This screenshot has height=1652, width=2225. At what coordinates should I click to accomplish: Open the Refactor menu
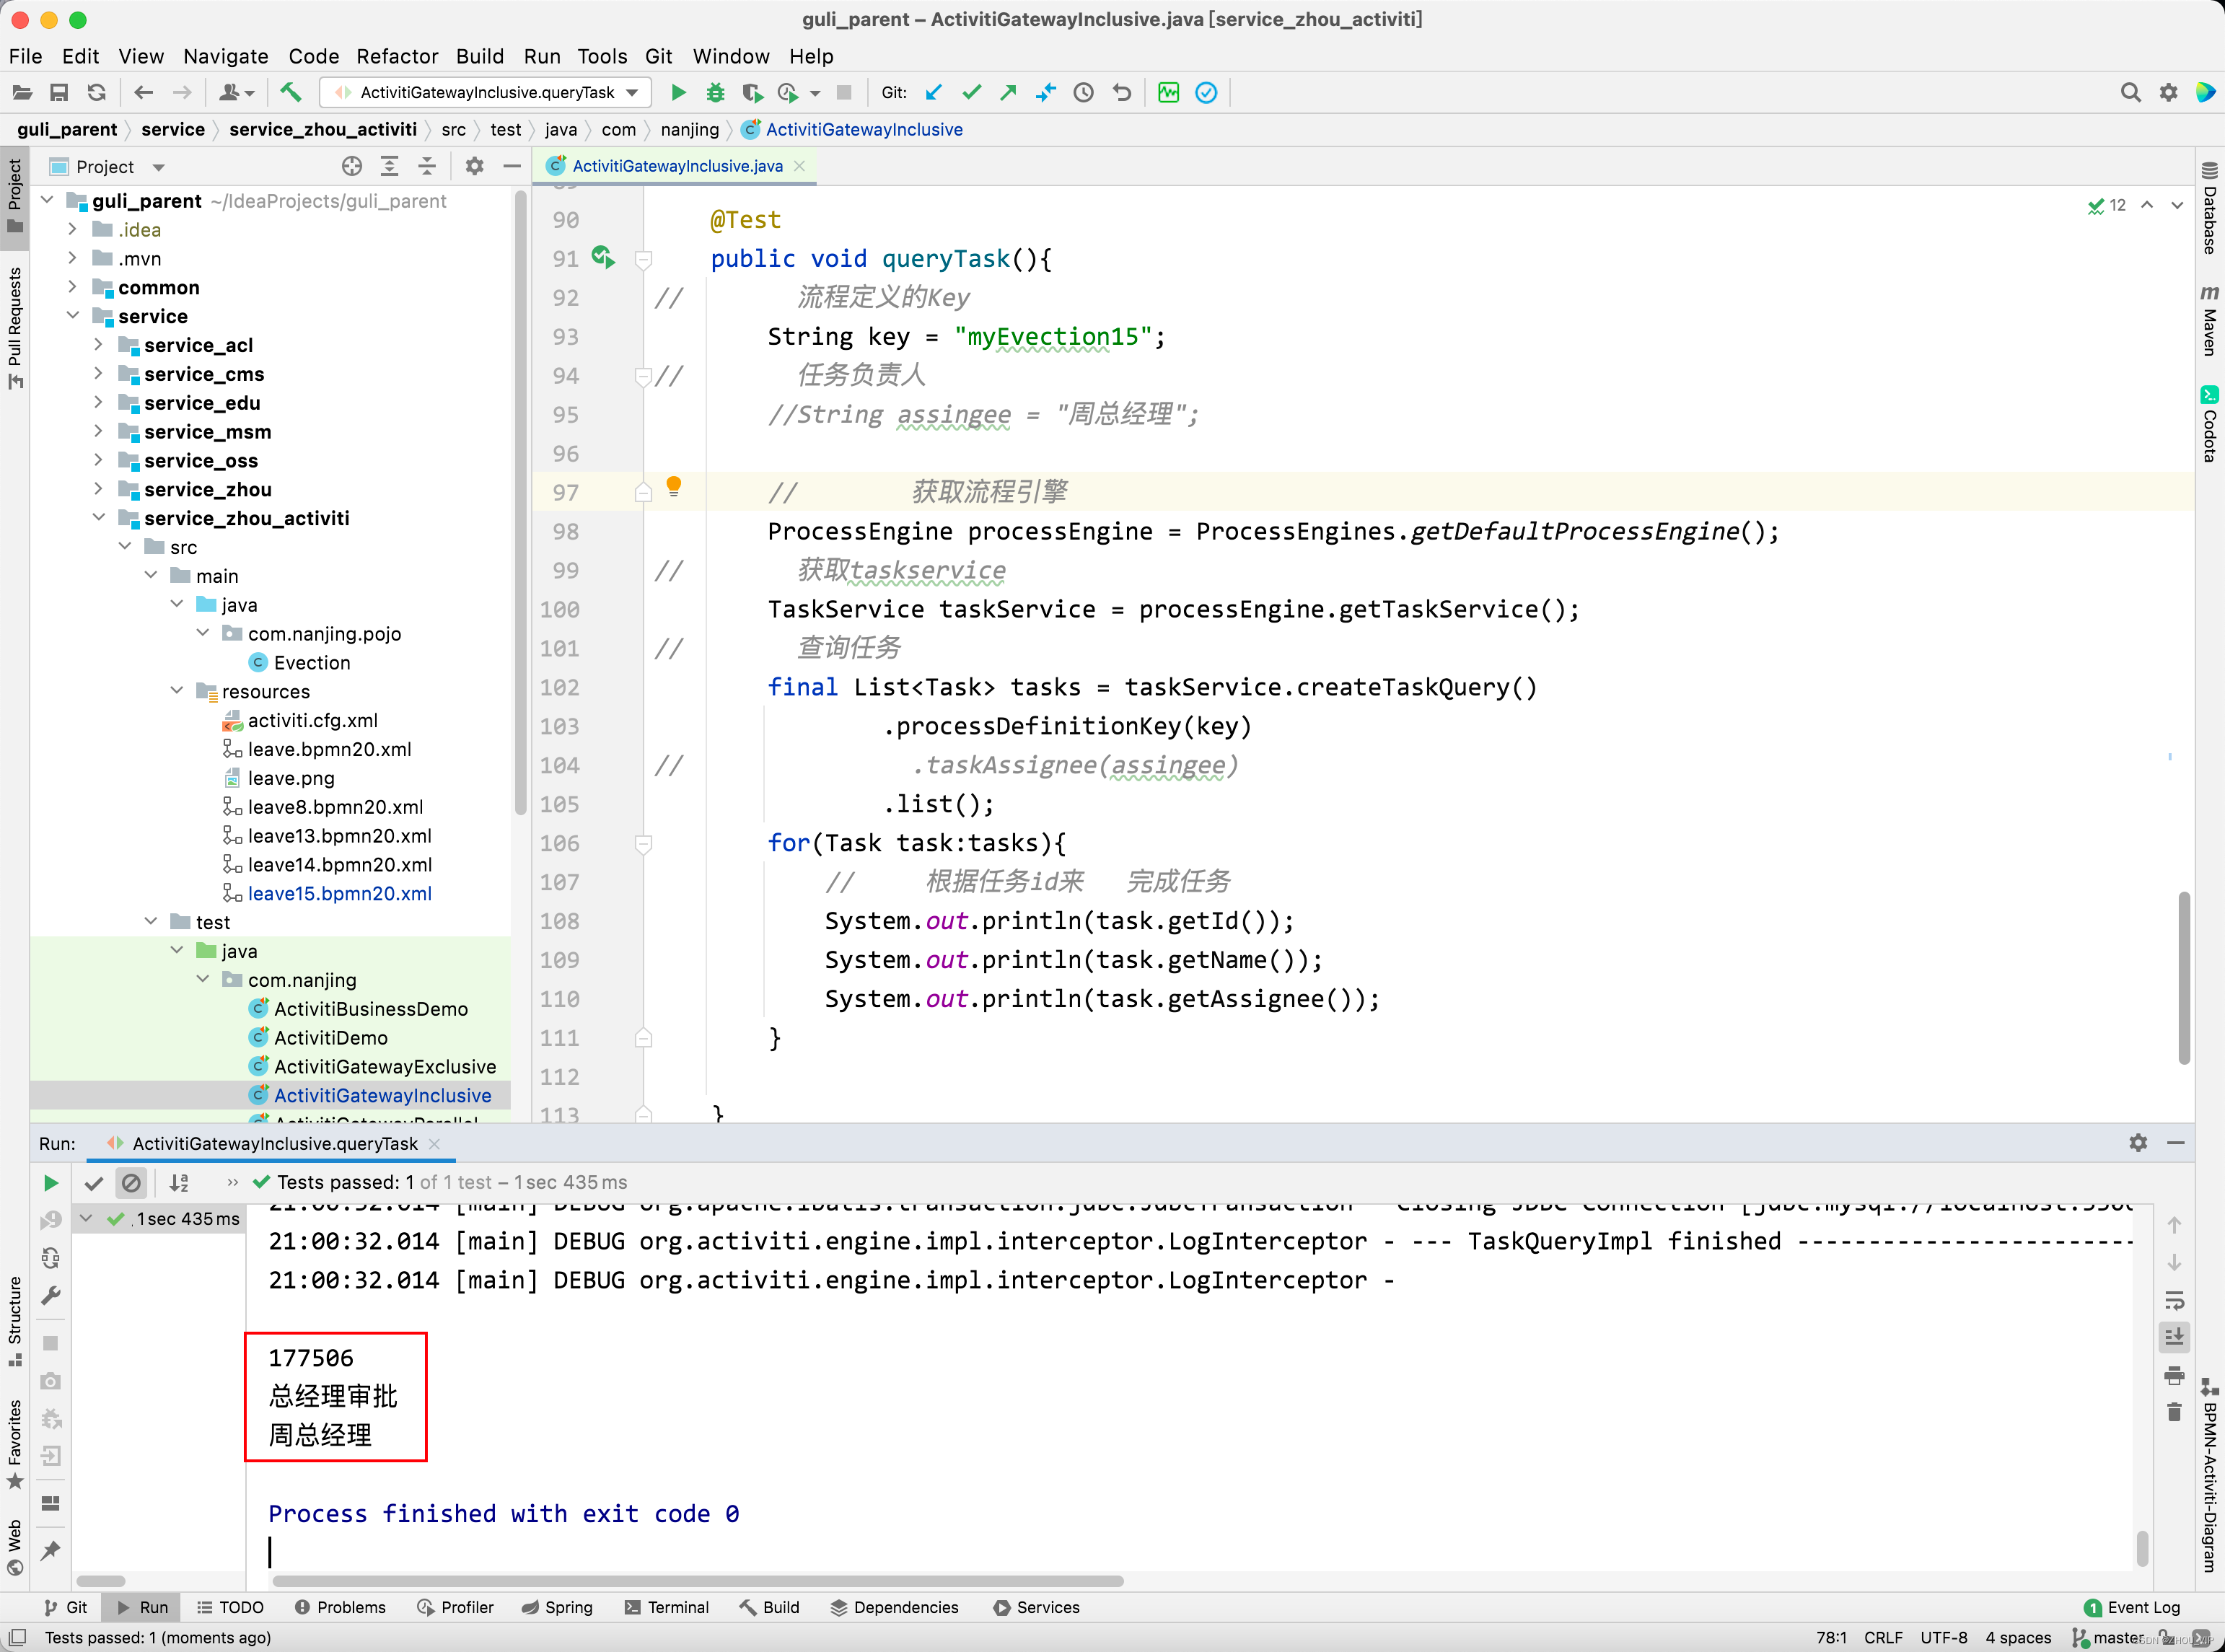[x=397, y=56]
